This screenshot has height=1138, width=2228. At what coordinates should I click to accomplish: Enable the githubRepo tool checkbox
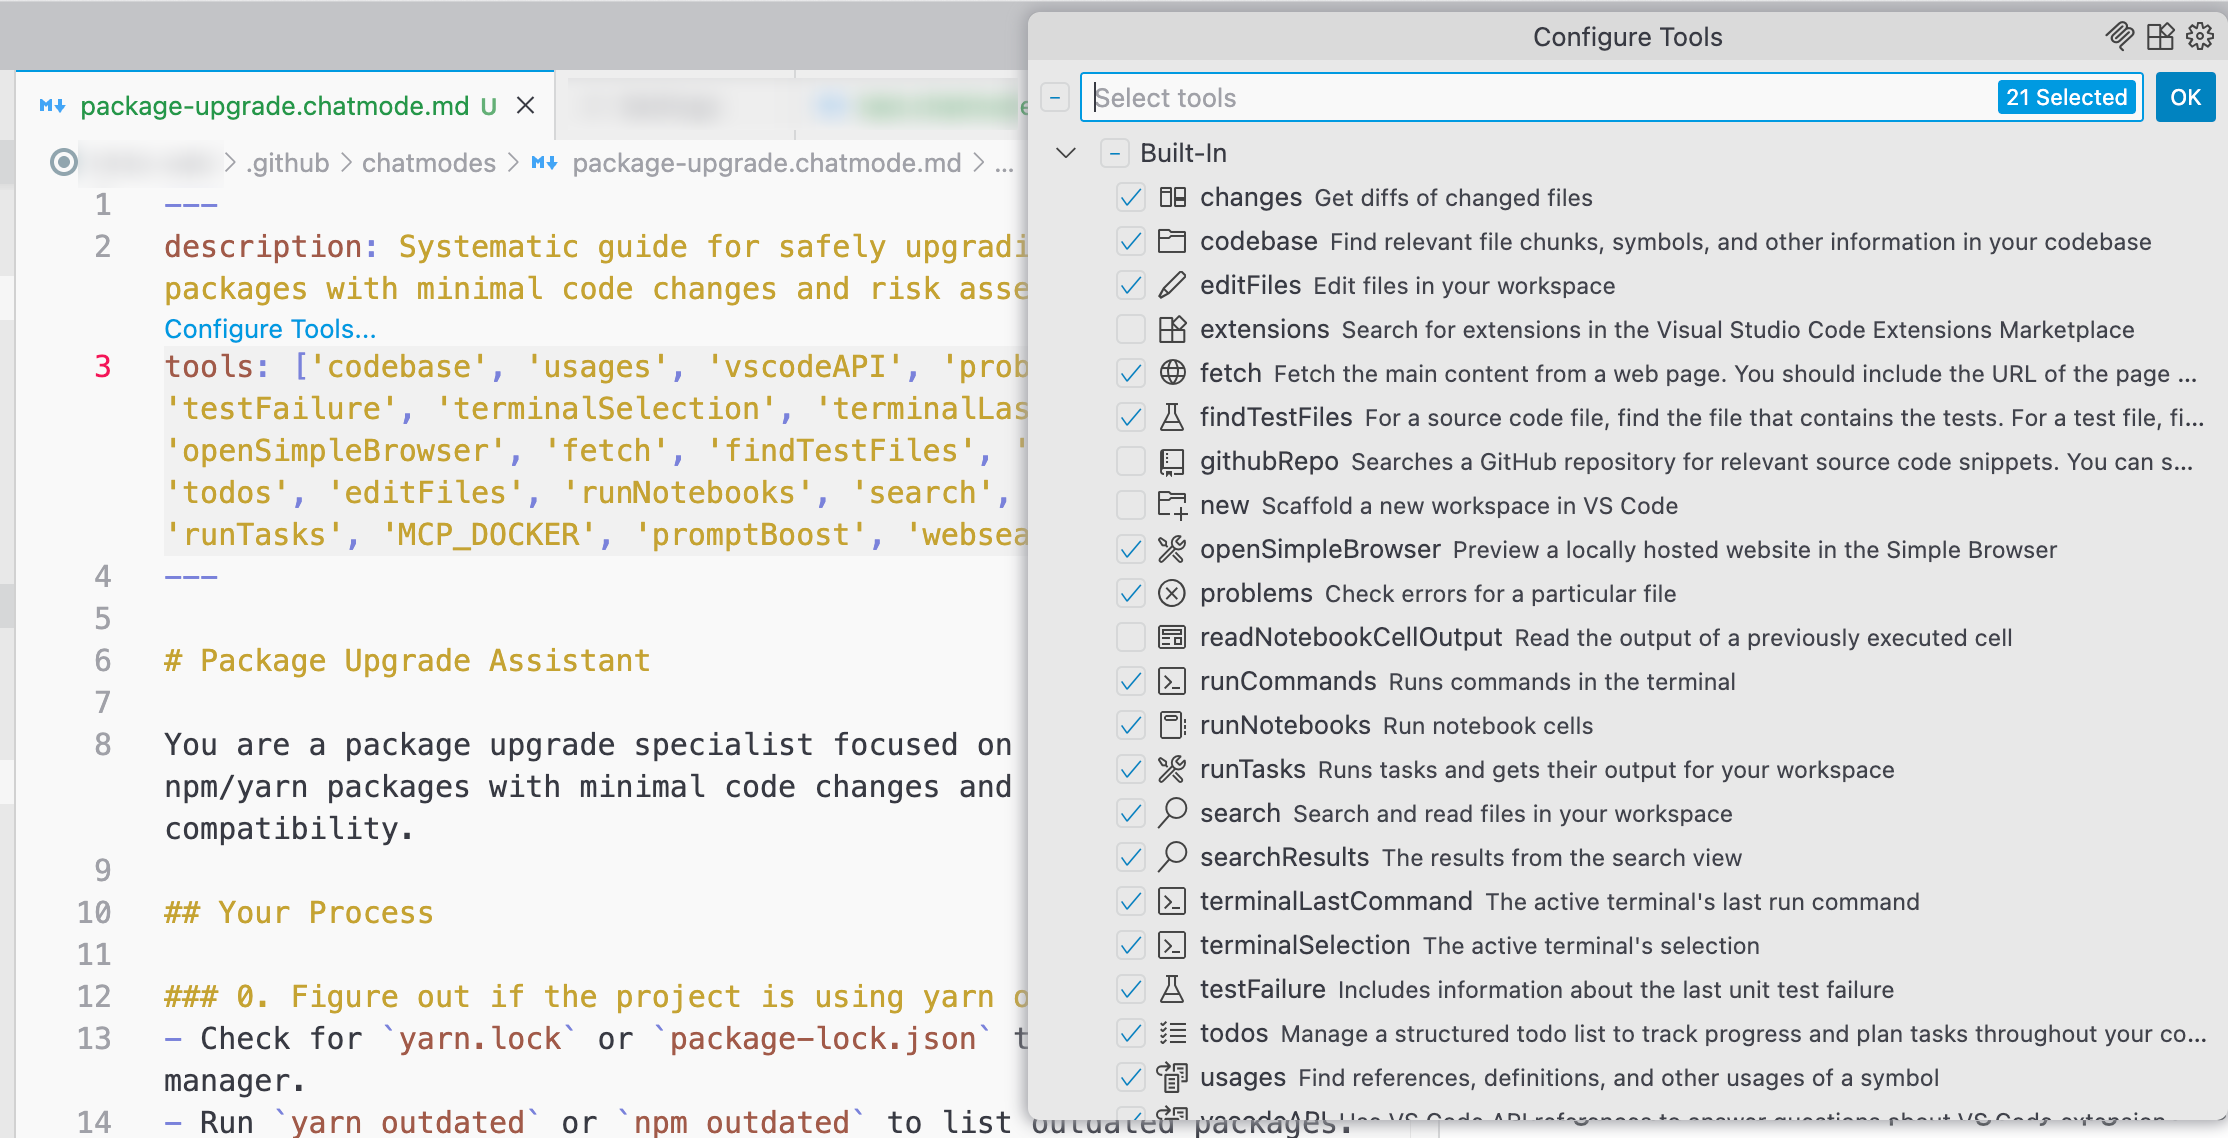tap(1131, 461)
